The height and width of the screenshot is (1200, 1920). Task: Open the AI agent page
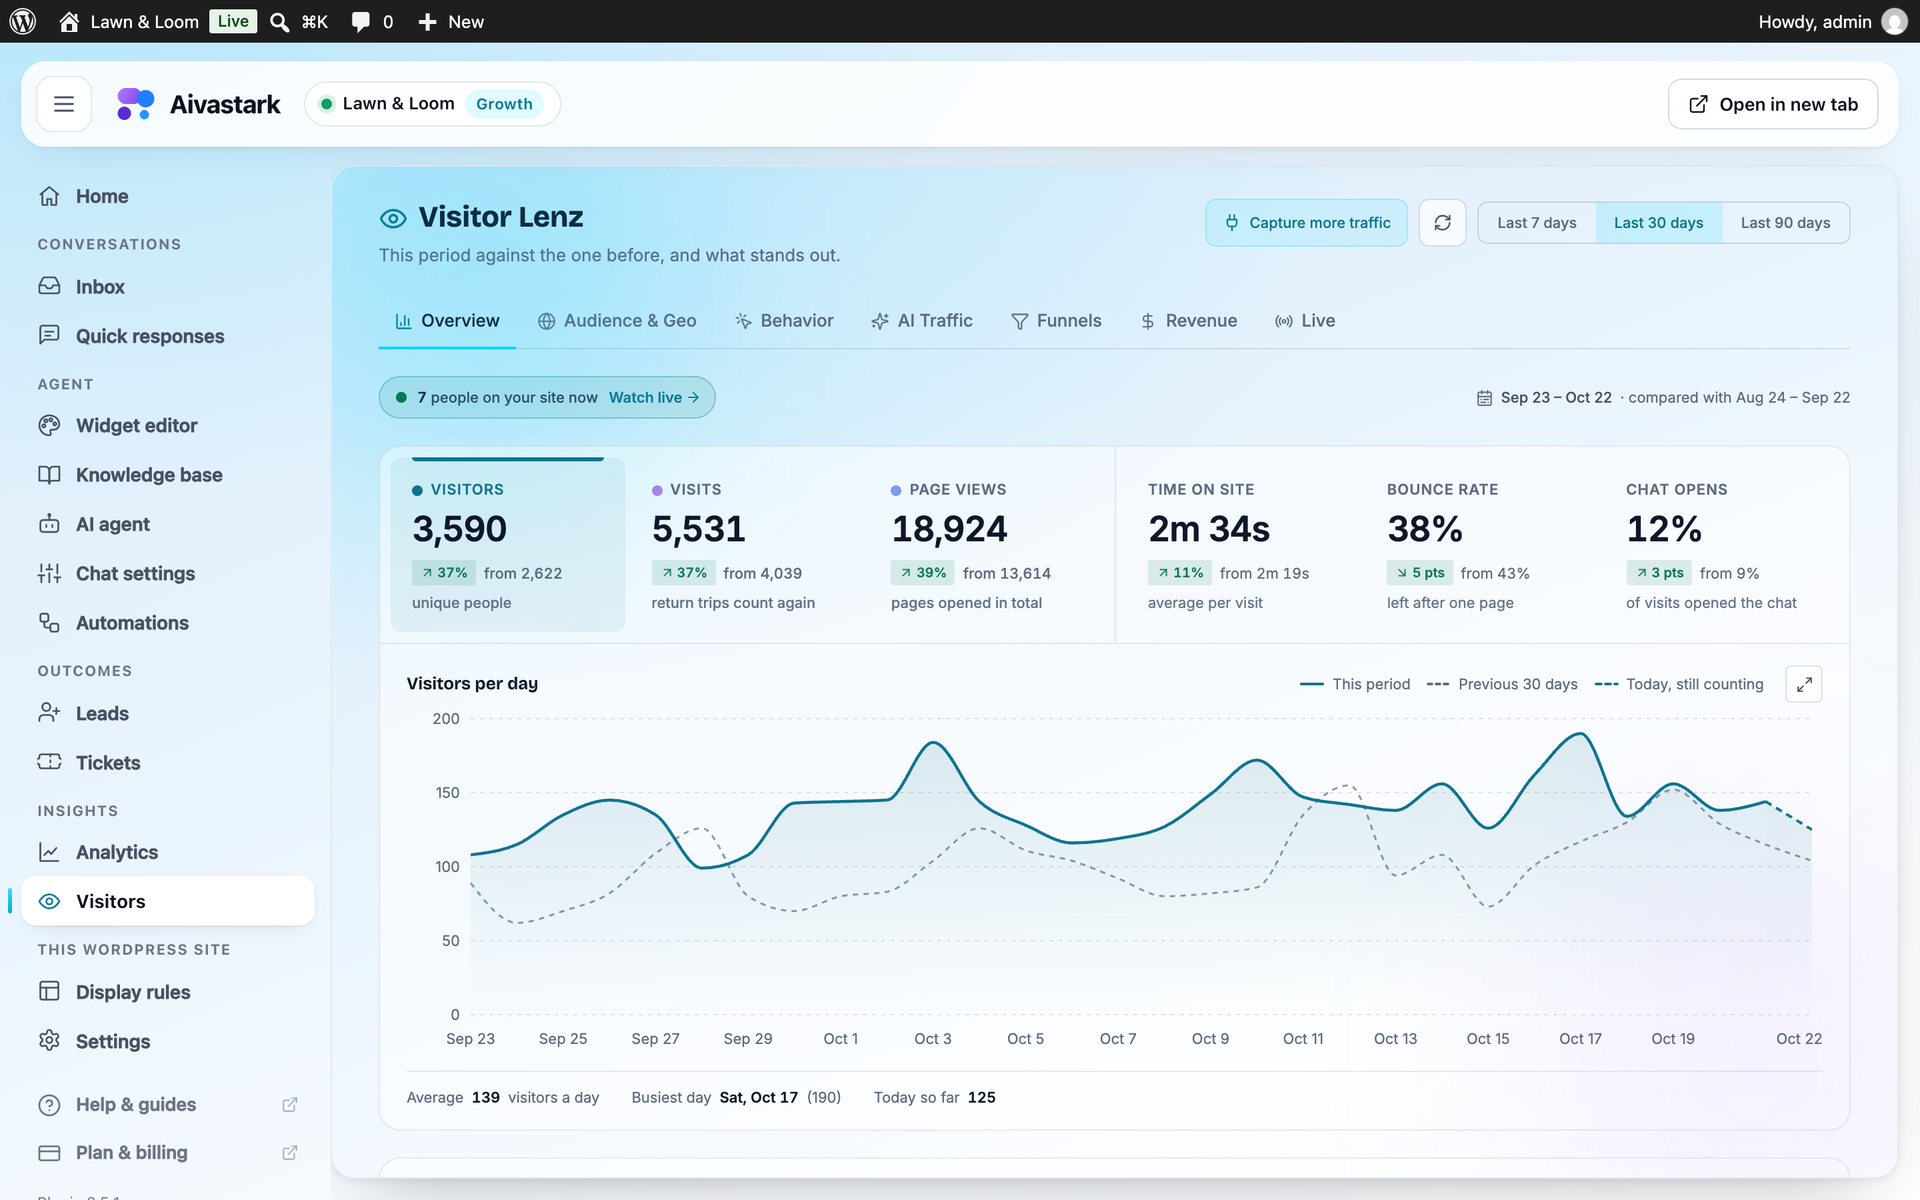pyautogui.click(x=168, y=524)
